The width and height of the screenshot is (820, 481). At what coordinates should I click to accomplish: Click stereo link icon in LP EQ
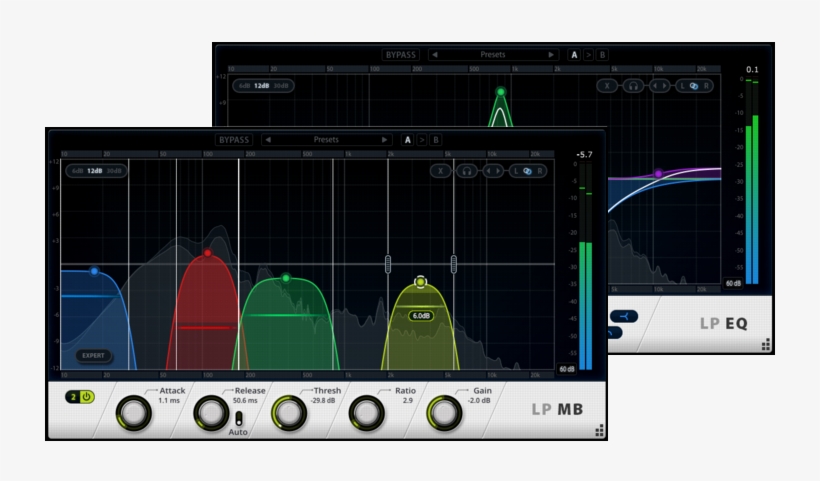tap(694, 86)
